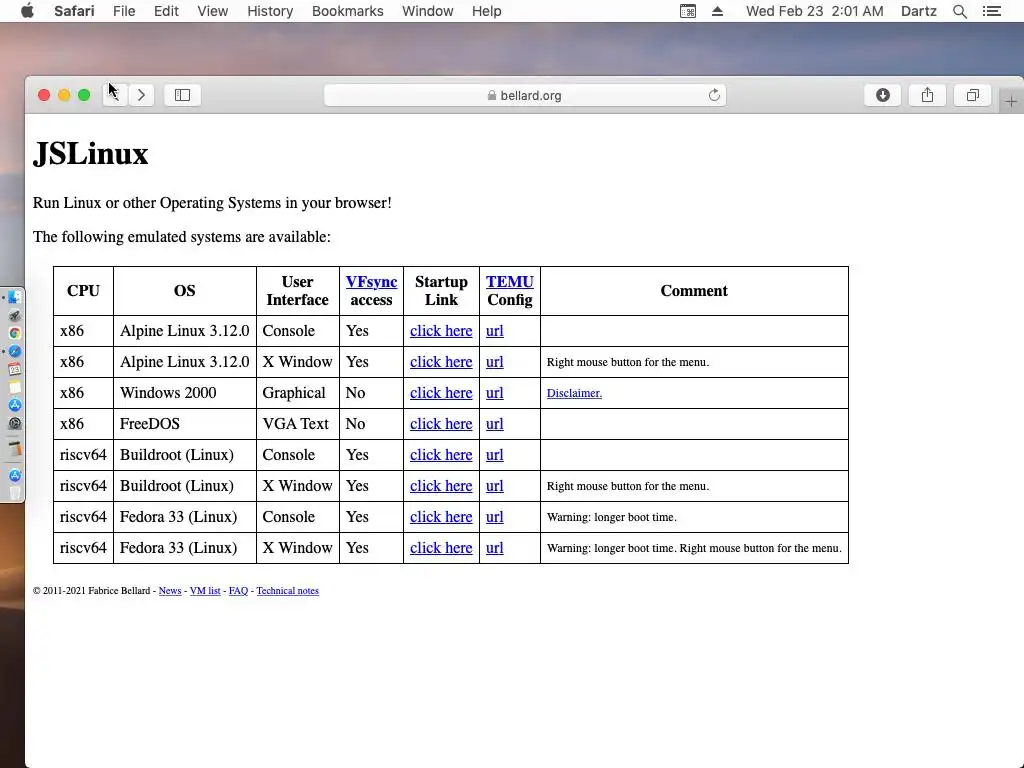Click 'click here' for Buildroot Console

[x=441, y=455]
